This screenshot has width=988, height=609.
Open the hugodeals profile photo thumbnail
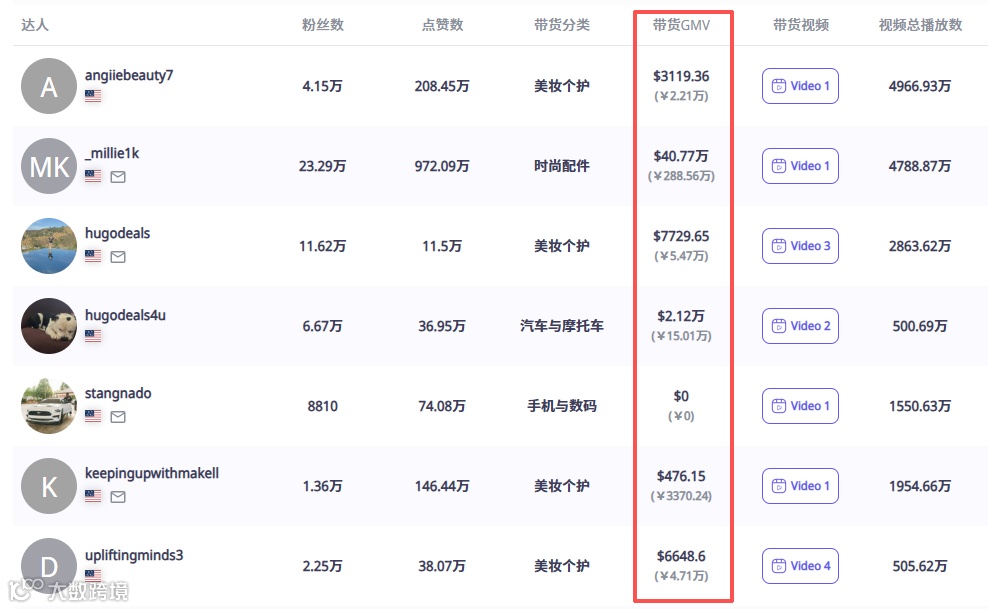[x=49, y=246]
